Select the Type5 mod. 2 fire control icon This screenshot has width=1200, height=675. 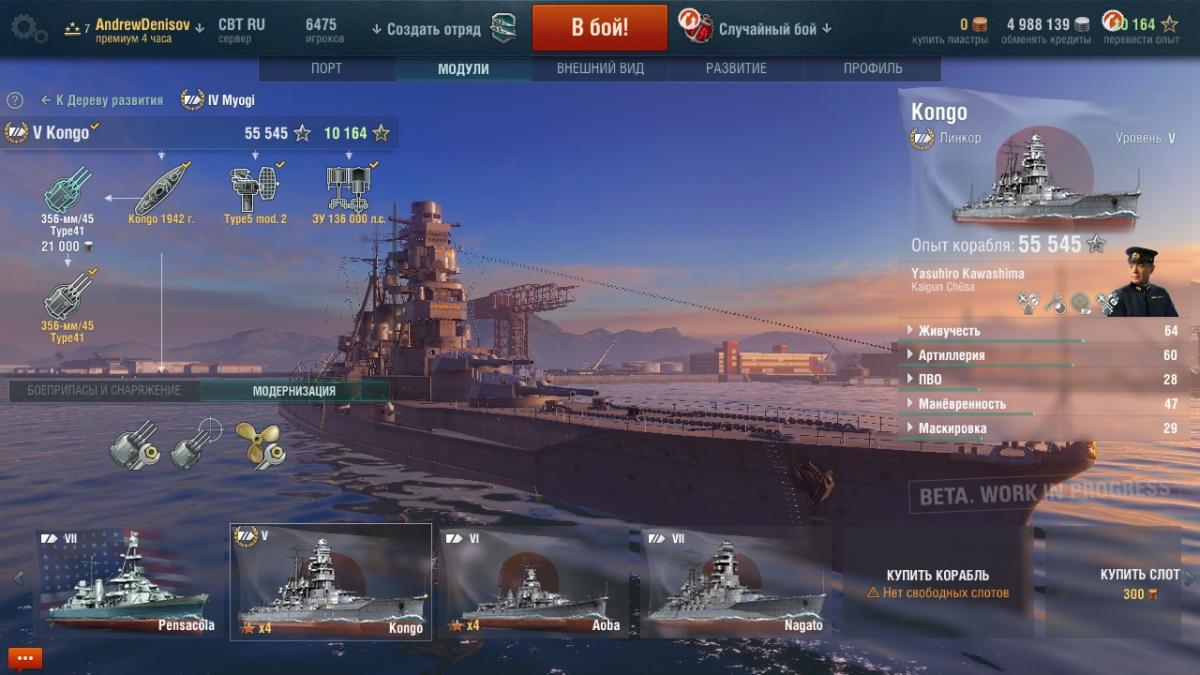click(255, 186)
